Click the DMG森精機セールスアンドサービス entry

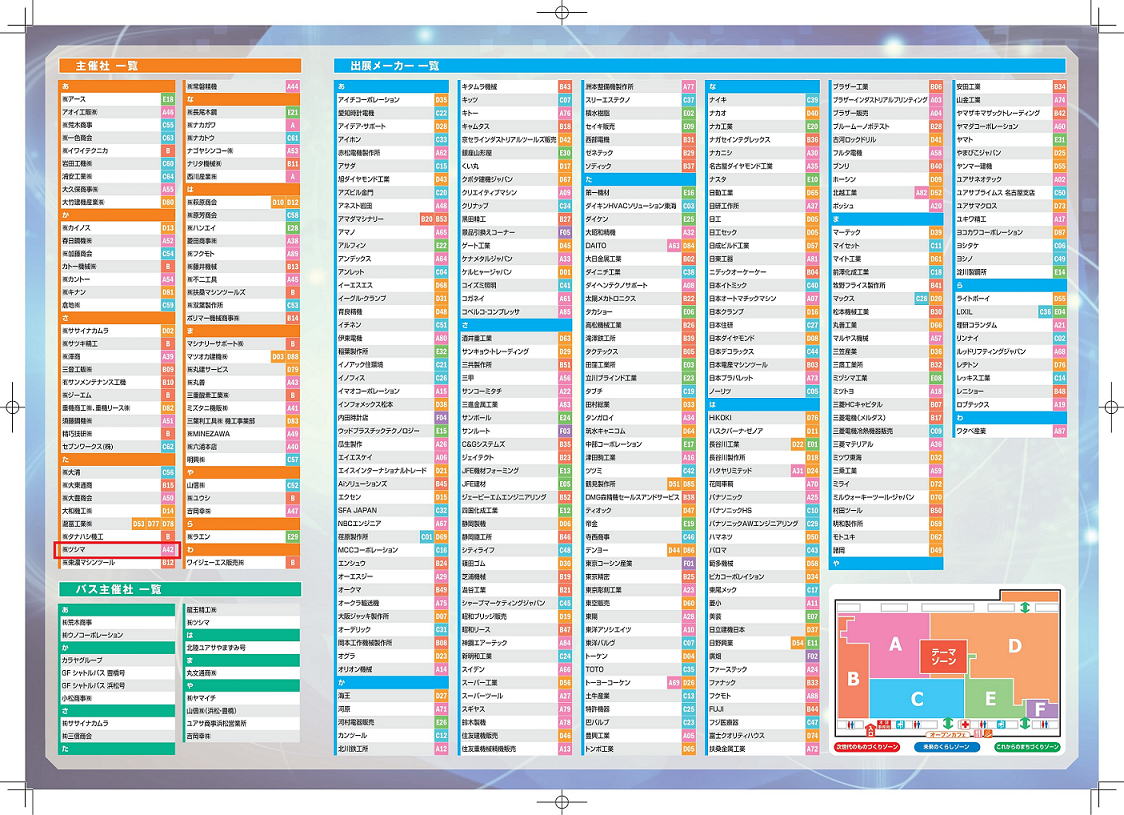pyautogui.click(x=639, y=497)
